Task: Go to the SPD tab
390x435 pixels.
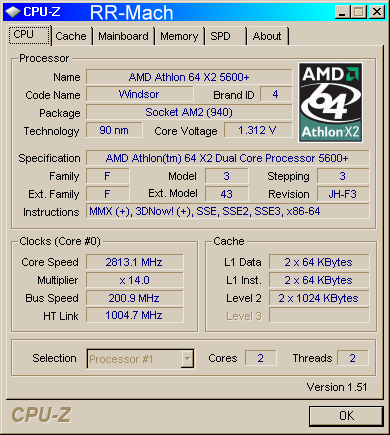Action: point(225,36)
